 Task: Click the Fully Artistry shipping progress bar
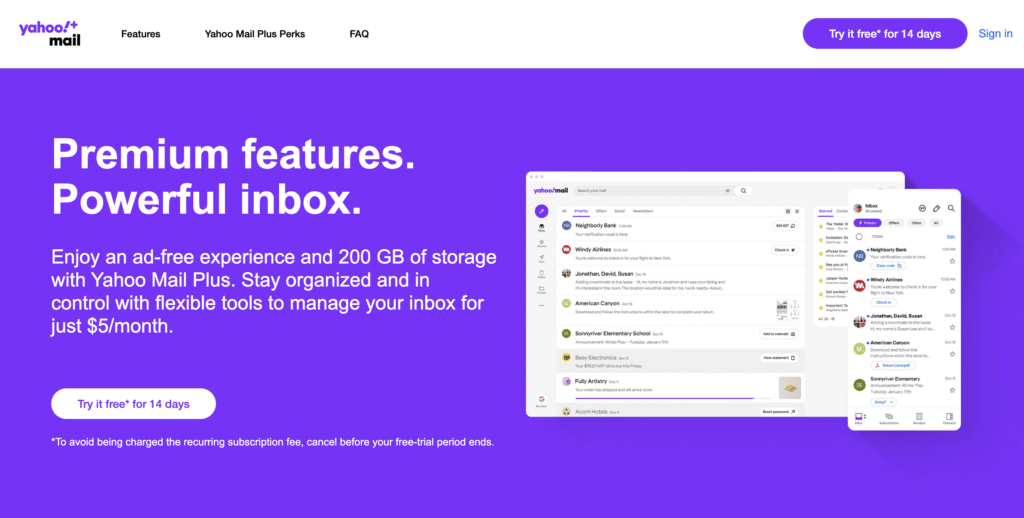tap(673, 398)
